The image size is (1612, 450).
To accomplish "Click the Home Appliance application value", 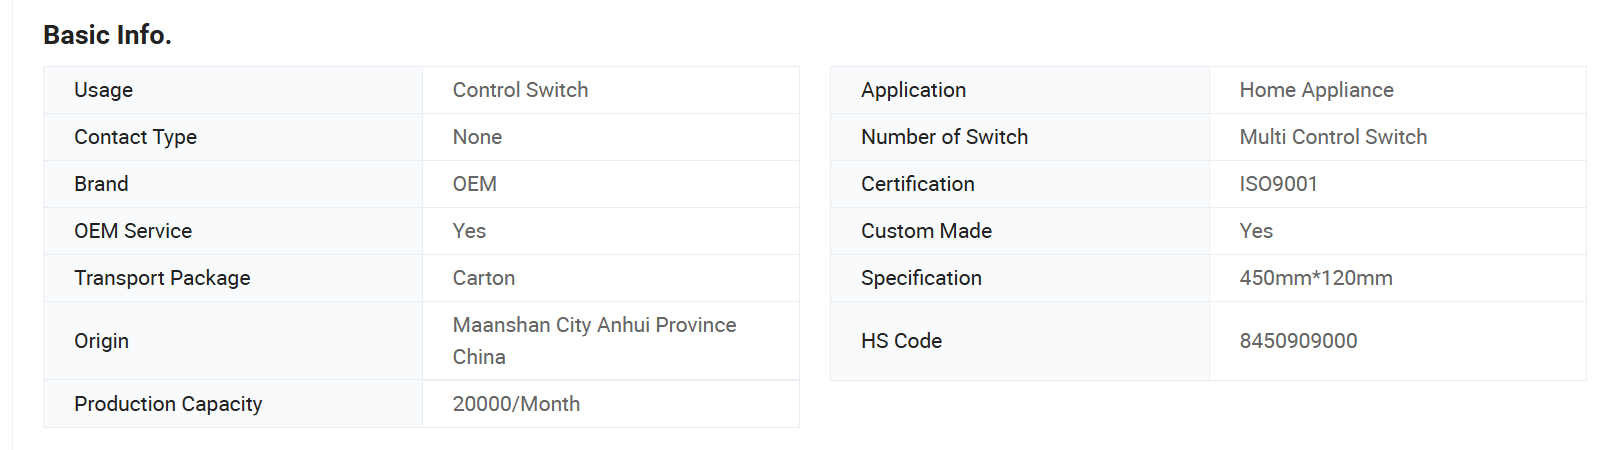I will coord(1316,90).
